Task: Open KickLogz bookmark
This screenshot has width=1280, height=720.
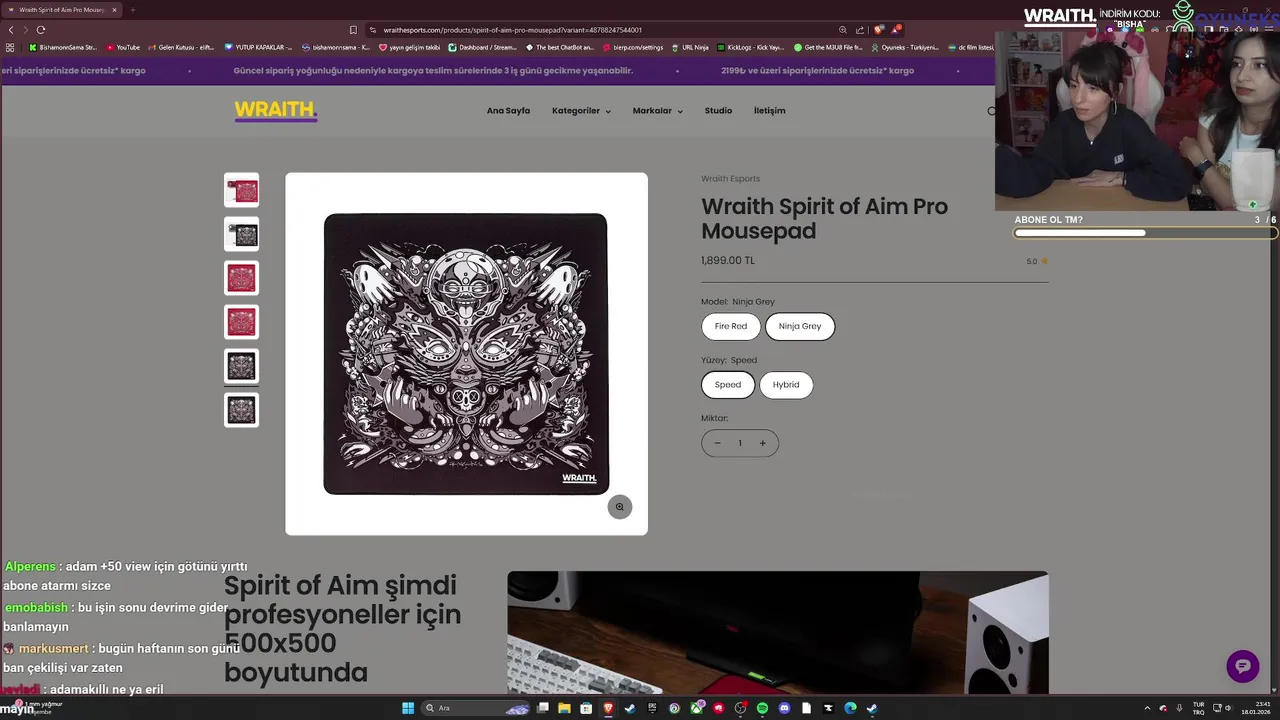Action: (x=750, y=47)
